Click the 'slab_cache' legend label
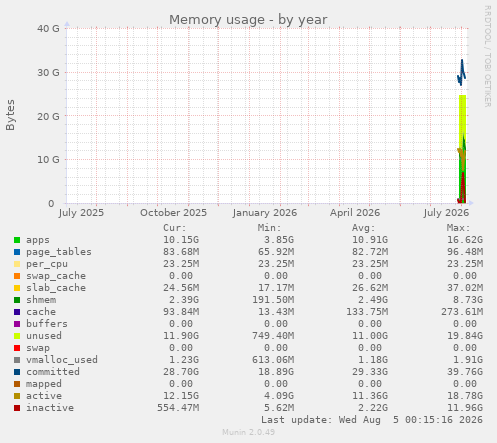 [x=56, y=288]
